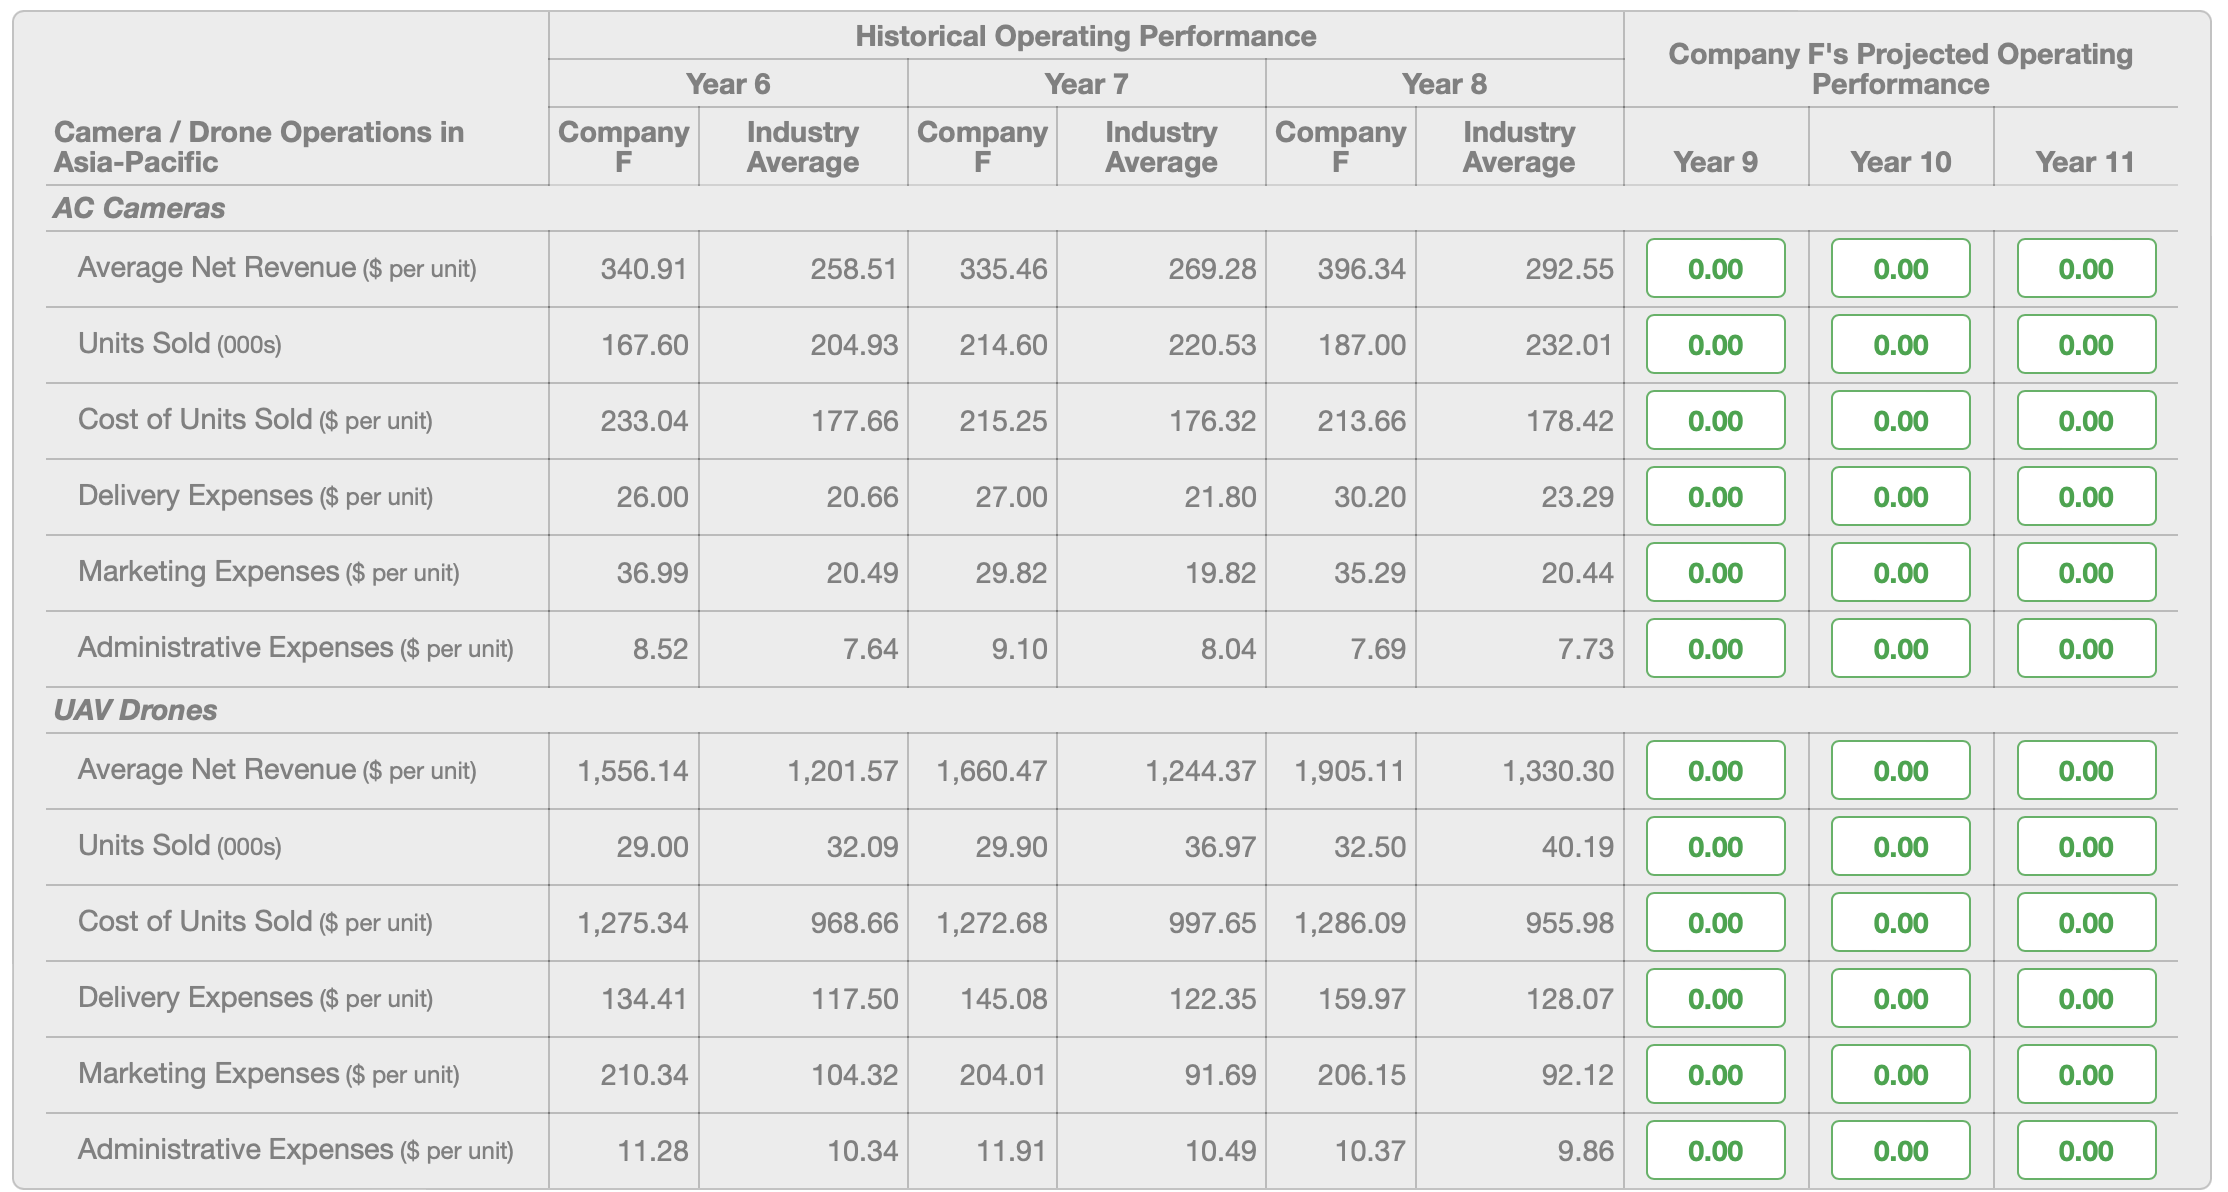The width and height of the screenshot is (2228, 1192).
Task: Select AC Cameras Units Sold Year 10 input
Action: tap(1900, 344)
